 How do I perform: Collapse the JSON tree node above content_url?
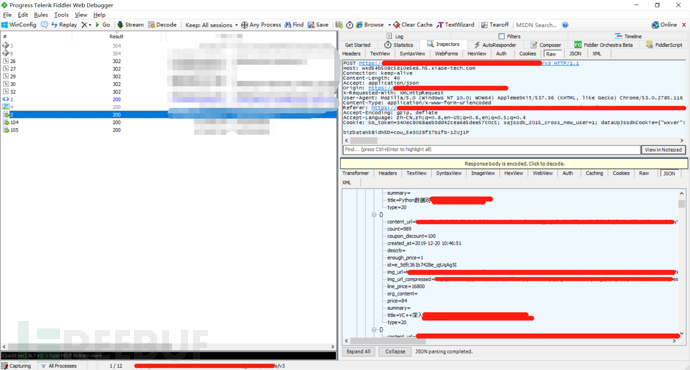pyautogui.click(x=374, y=215)
